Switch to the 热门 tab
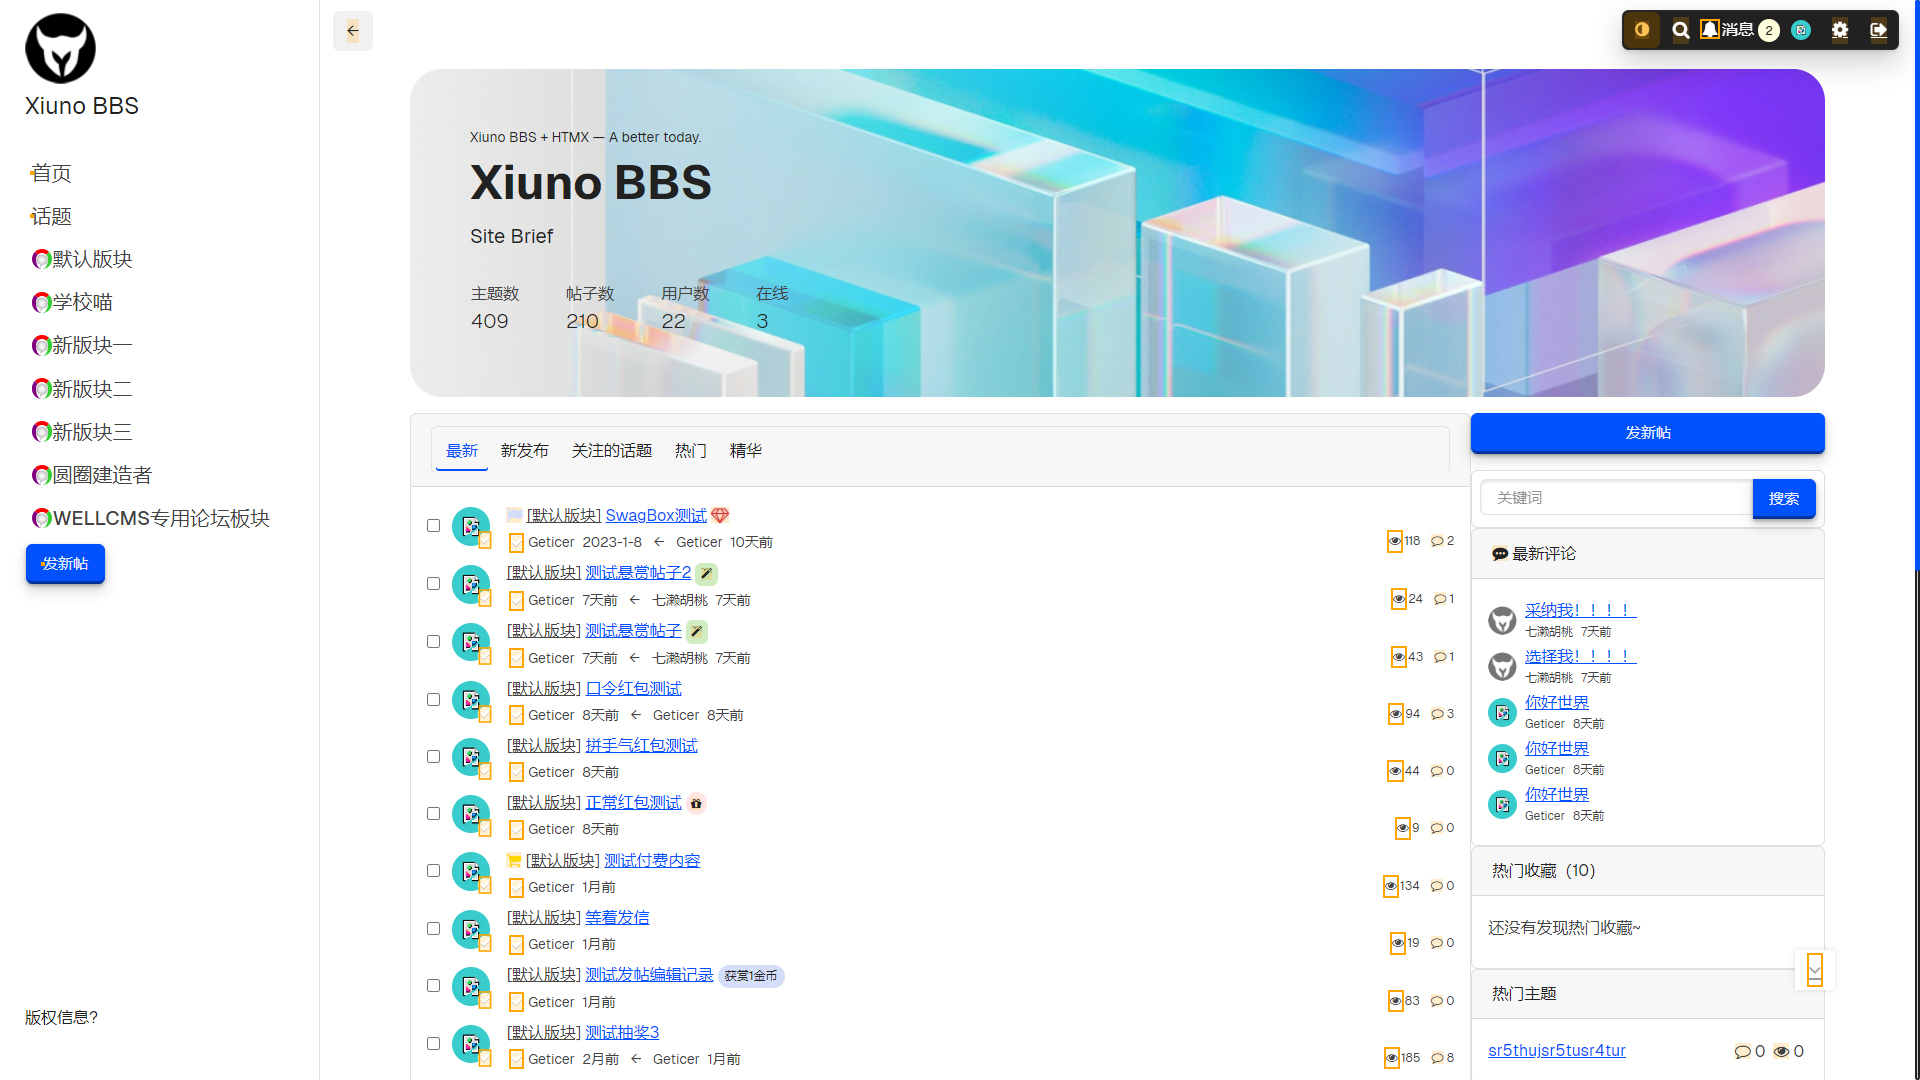 pos(691,451)
